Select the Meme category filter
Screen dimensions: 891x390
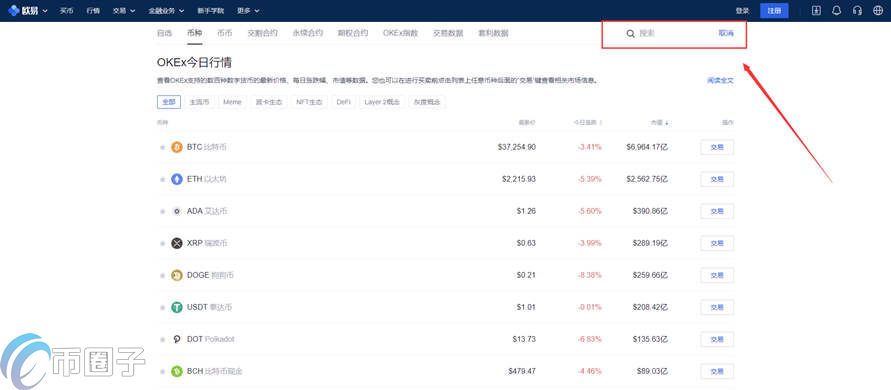tap(232, 102)
